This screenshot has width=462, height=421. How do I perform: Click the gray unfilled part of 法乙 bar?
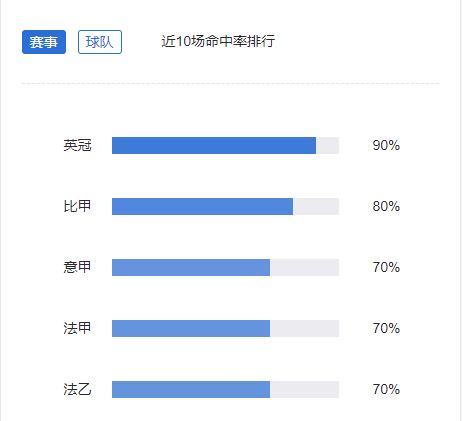coord(305,389)
